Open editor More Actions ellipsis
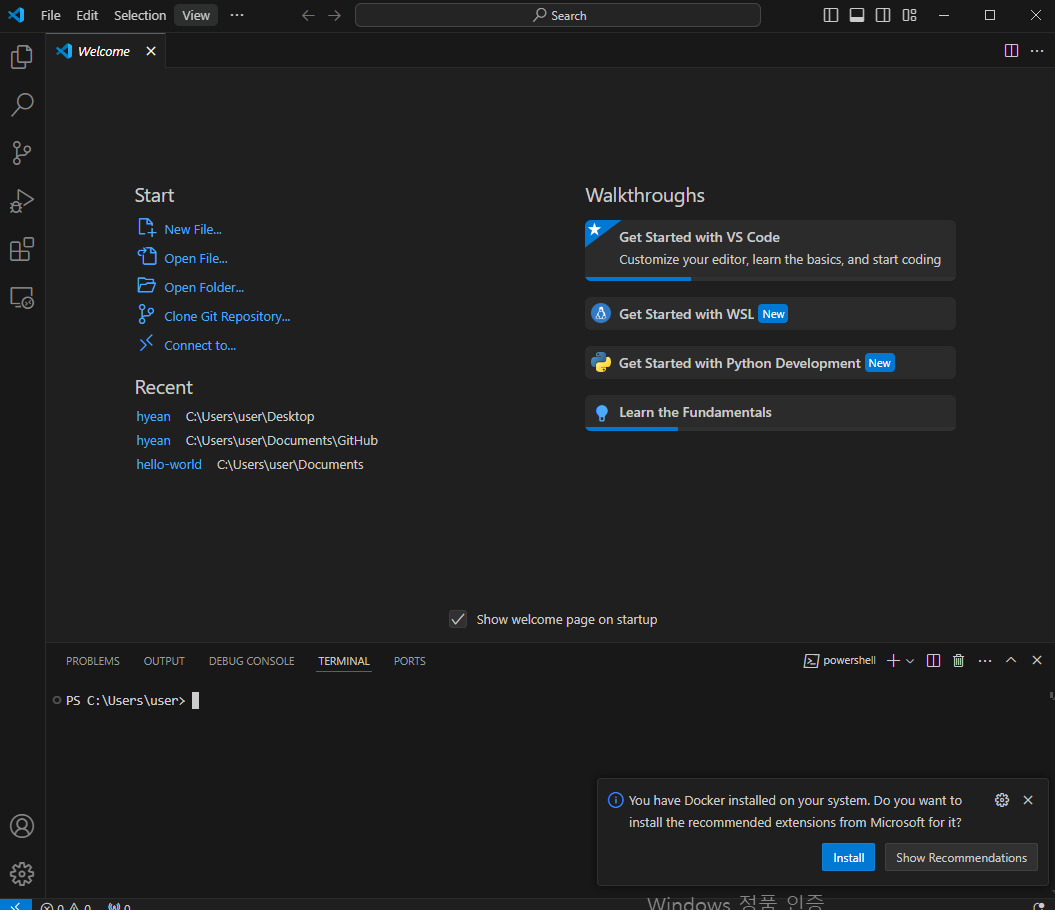Image resolution: width=1055 pixels, height=910 pixels. tap(1037, 50)
